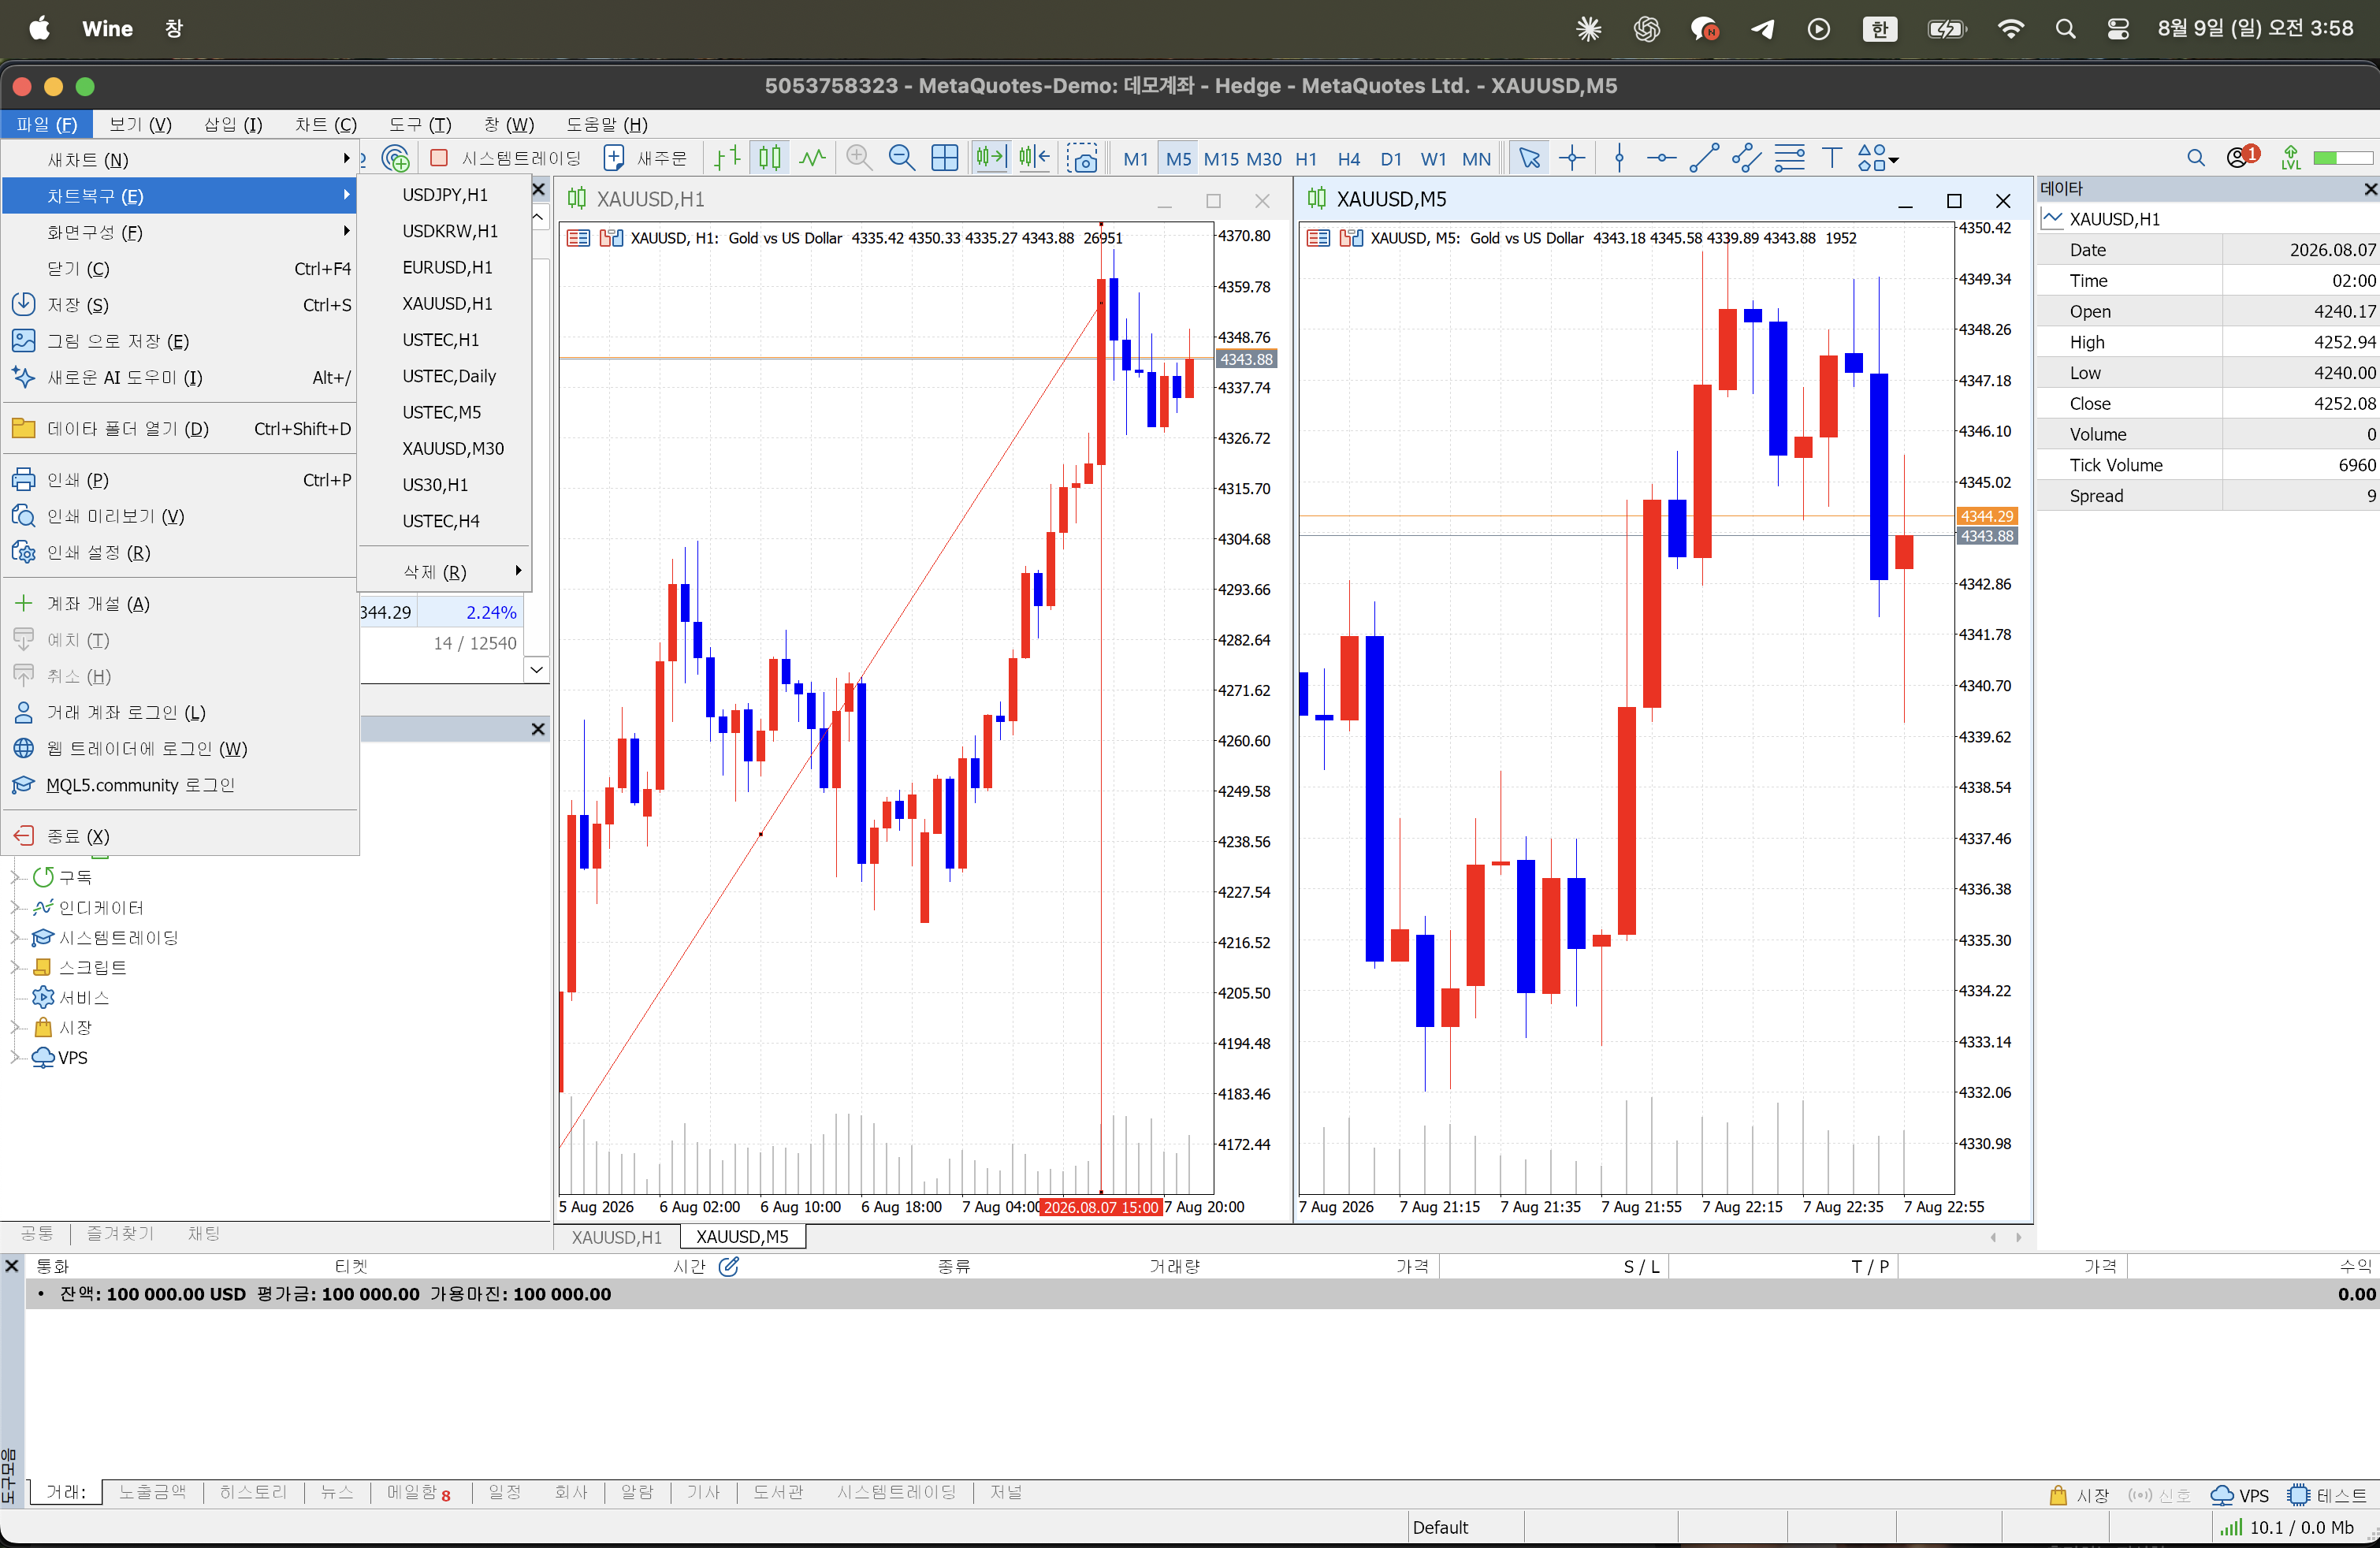Viewport: 2380px width, 1548px height.
Task: Choose 인쇄 미리보기 print preview
Action: coord(180,516)
